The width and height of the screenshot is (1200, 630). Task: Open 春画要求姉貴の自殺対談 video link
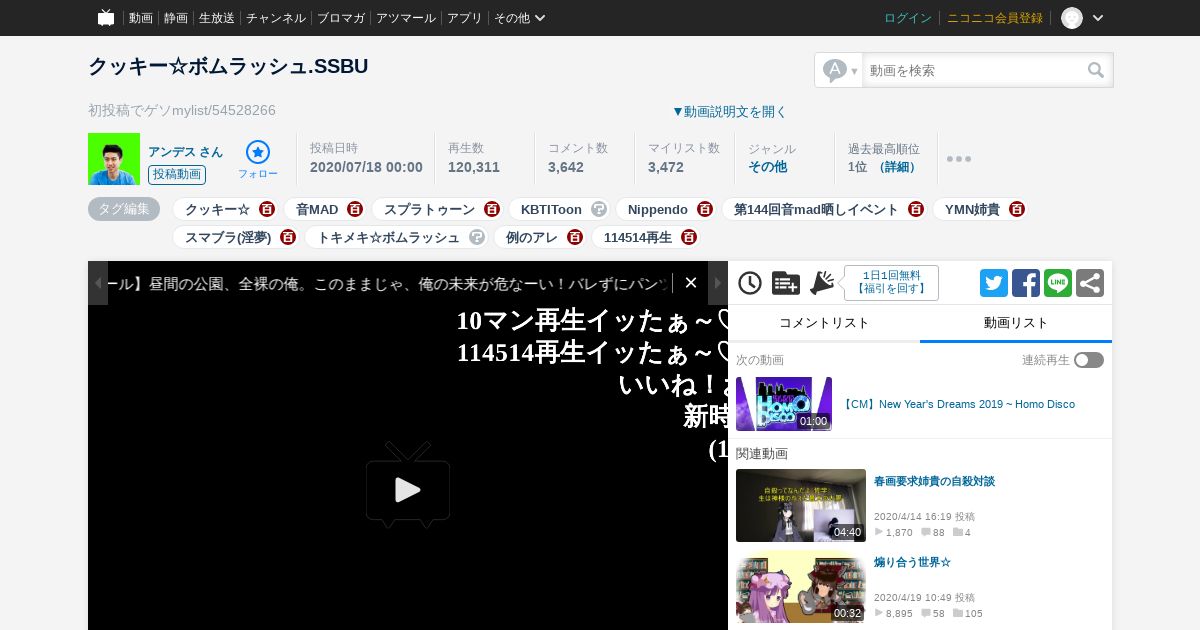[934, 481]
